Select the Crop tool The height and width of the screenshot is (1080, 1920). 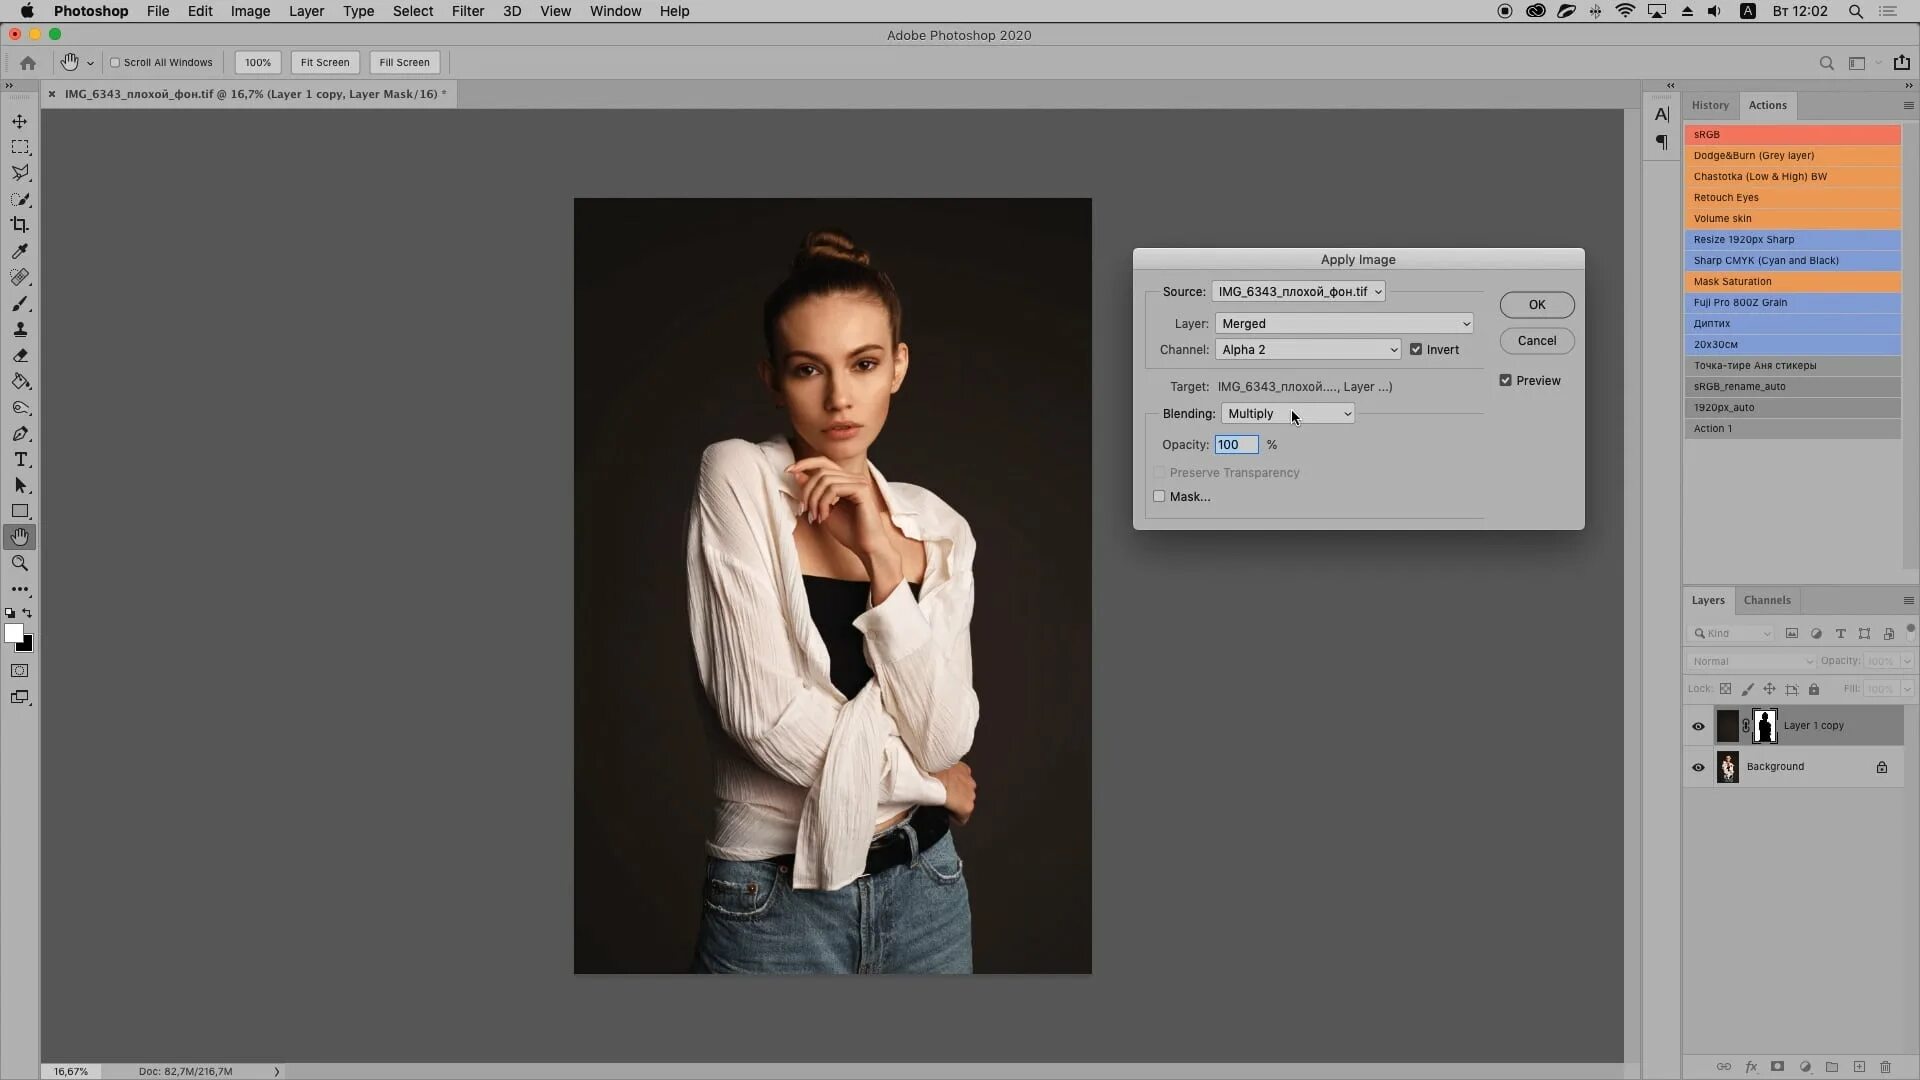point(20,224)
